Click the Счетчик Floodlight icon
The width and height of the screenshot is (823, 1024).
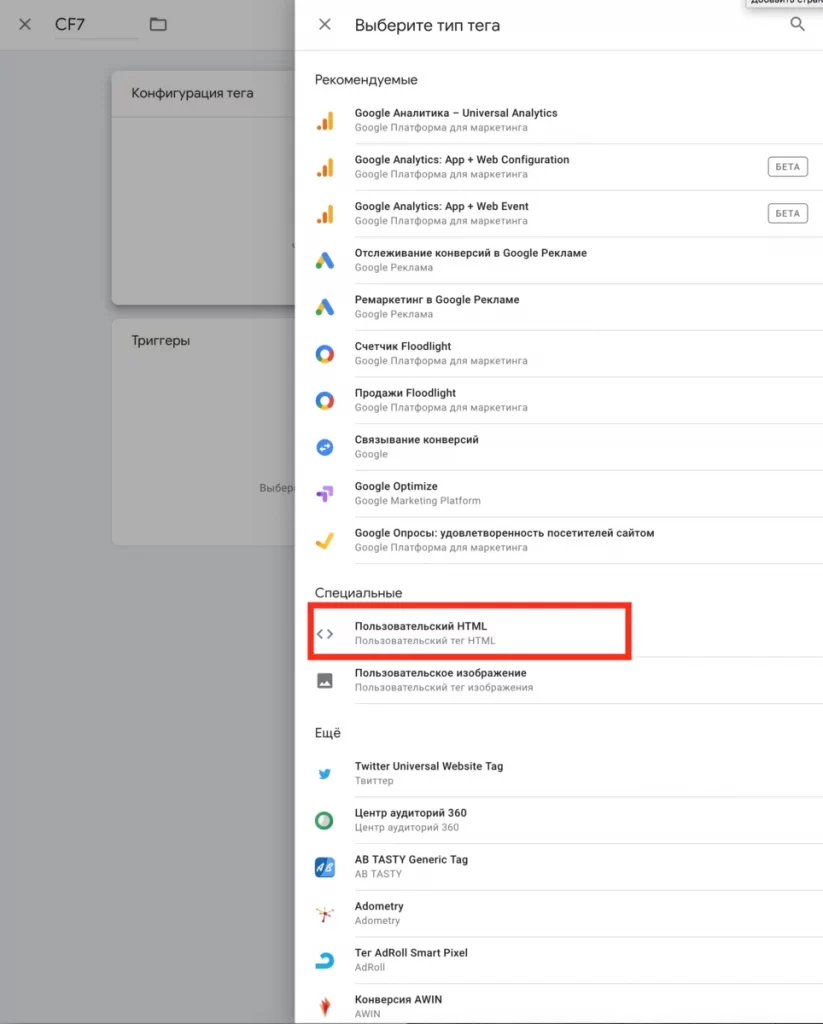[325, 354]
